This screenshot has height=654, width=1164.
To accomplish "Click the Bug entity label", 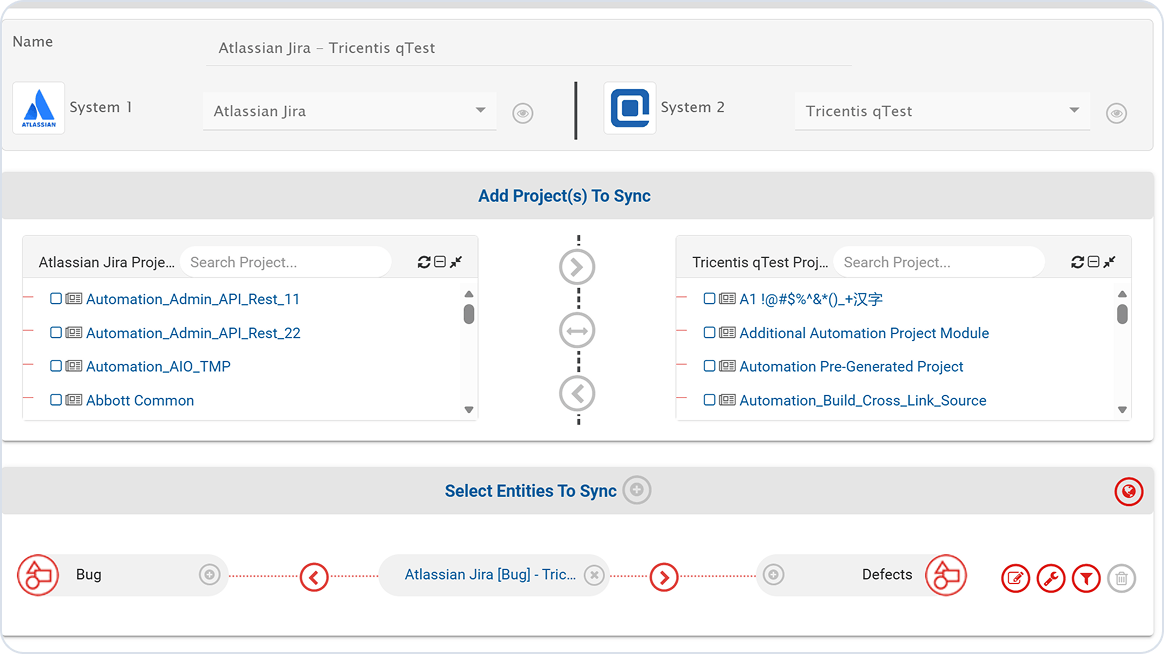I will 88,575.
